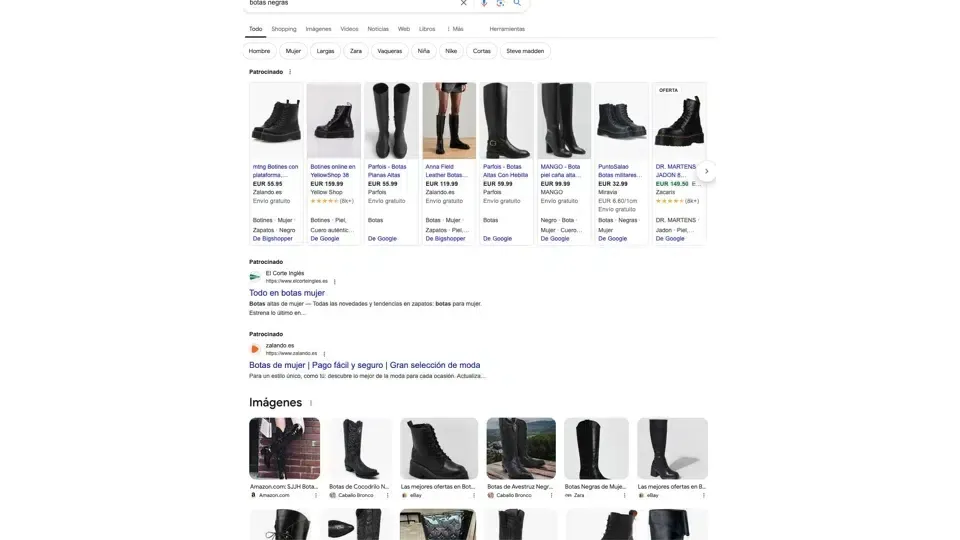Image resolution: width=960 pixels, height=540 pixels.
Task: Open menu dots for Botas de Cocodrilo result
Action: pyautogui.click(x=387, y=495)
